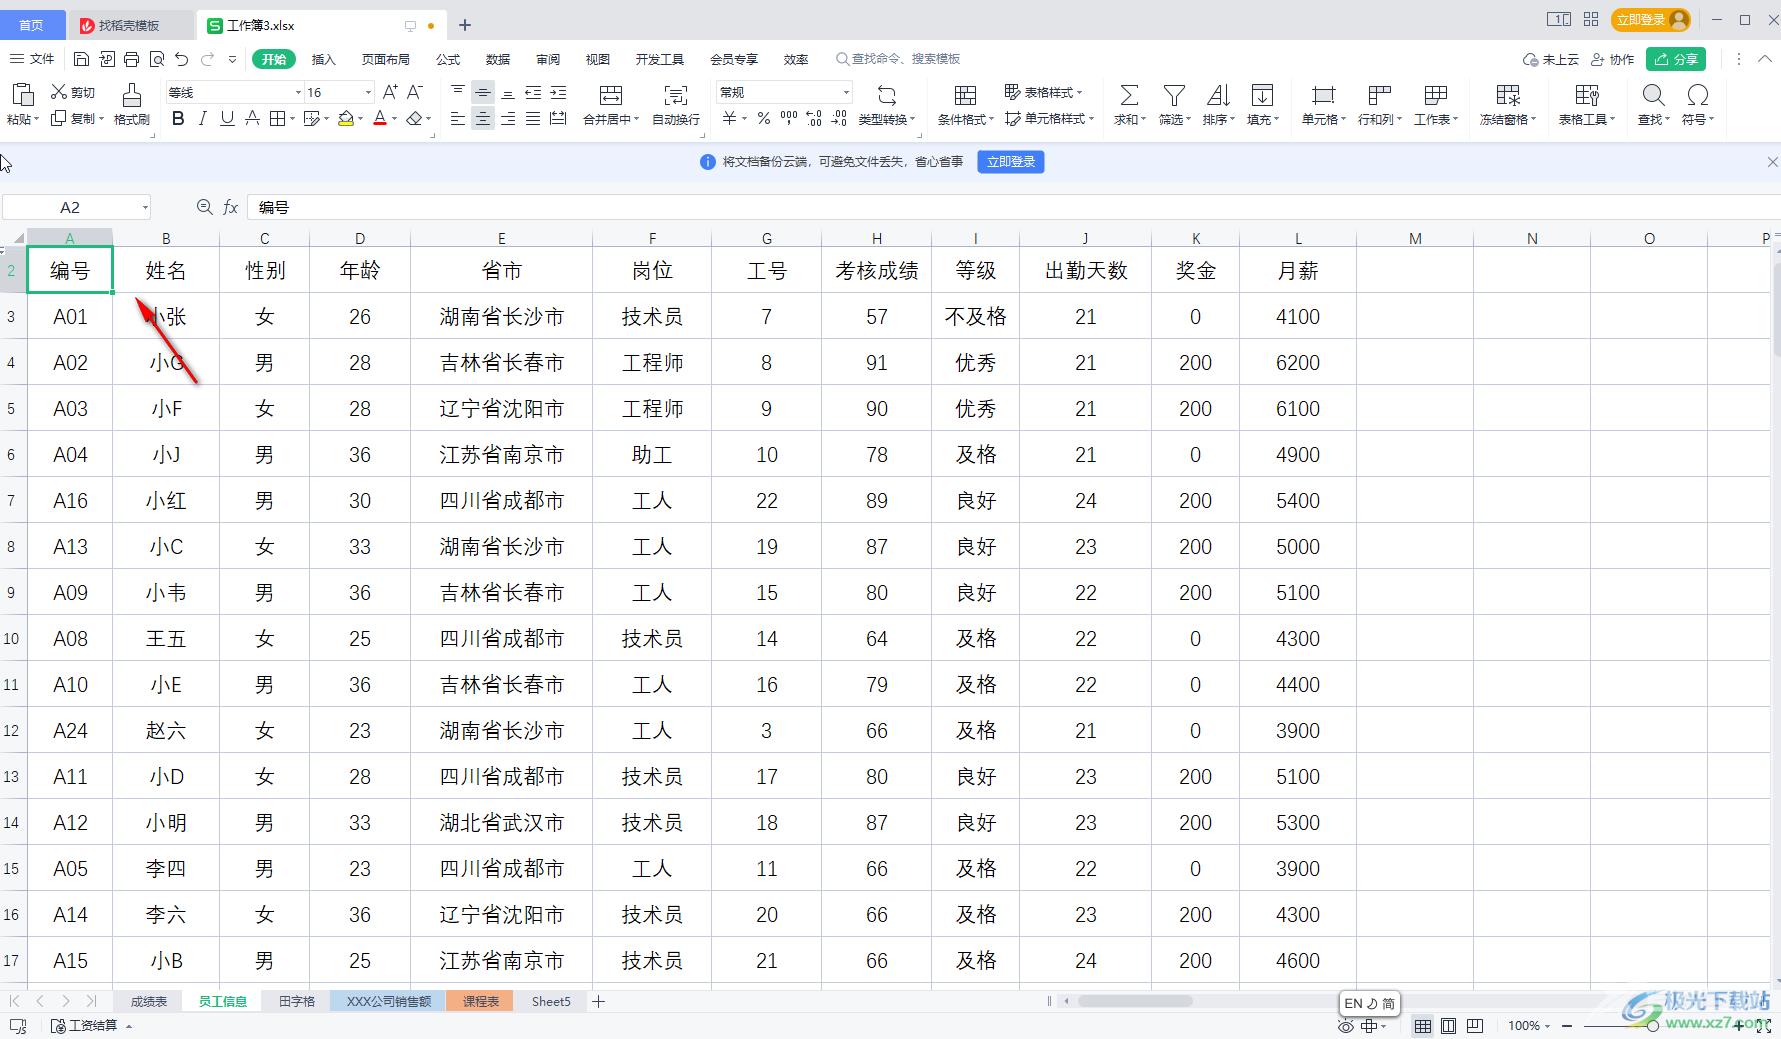Viewport: 1781px width, 1039px height.
Task: Click the AutoSum (求和) sigma icon
Action: [1129, 96]
